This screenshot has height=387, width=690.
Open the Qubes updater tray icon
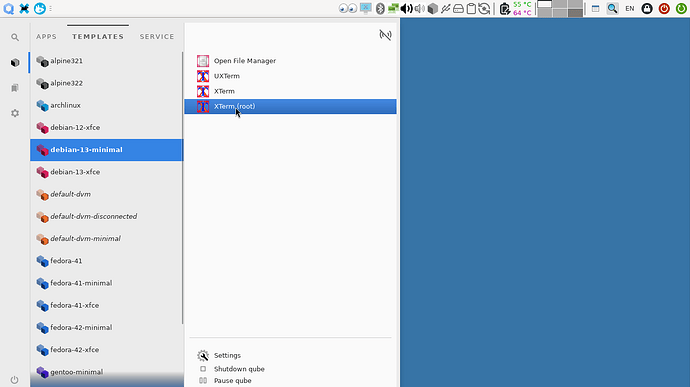[484, 8]
